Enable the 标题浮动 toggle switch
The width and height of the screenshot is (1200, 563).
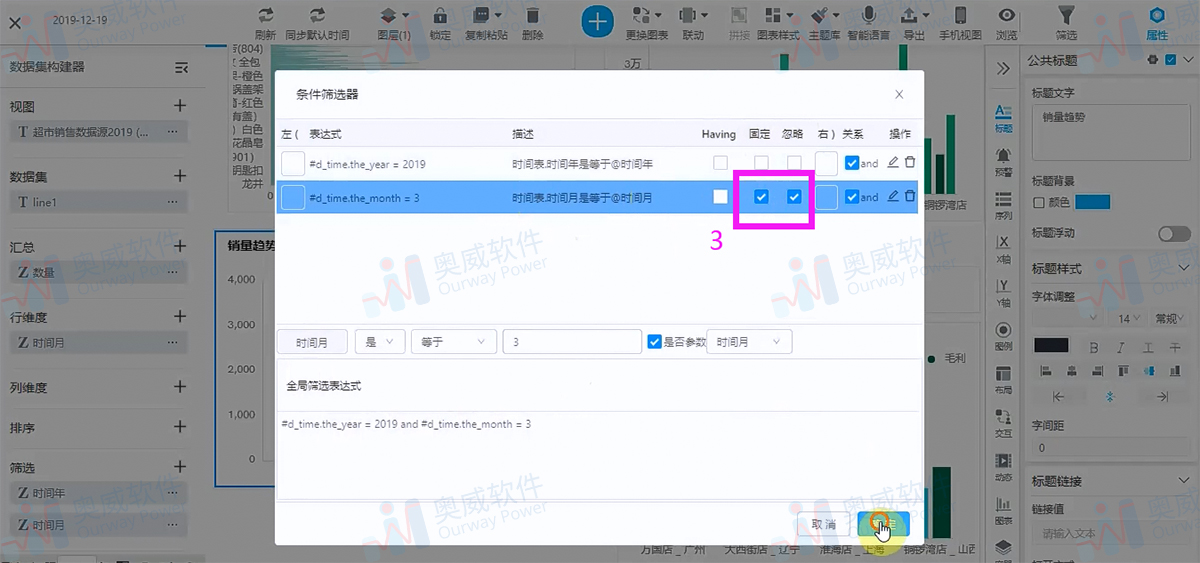click(x=1174, y=233)
